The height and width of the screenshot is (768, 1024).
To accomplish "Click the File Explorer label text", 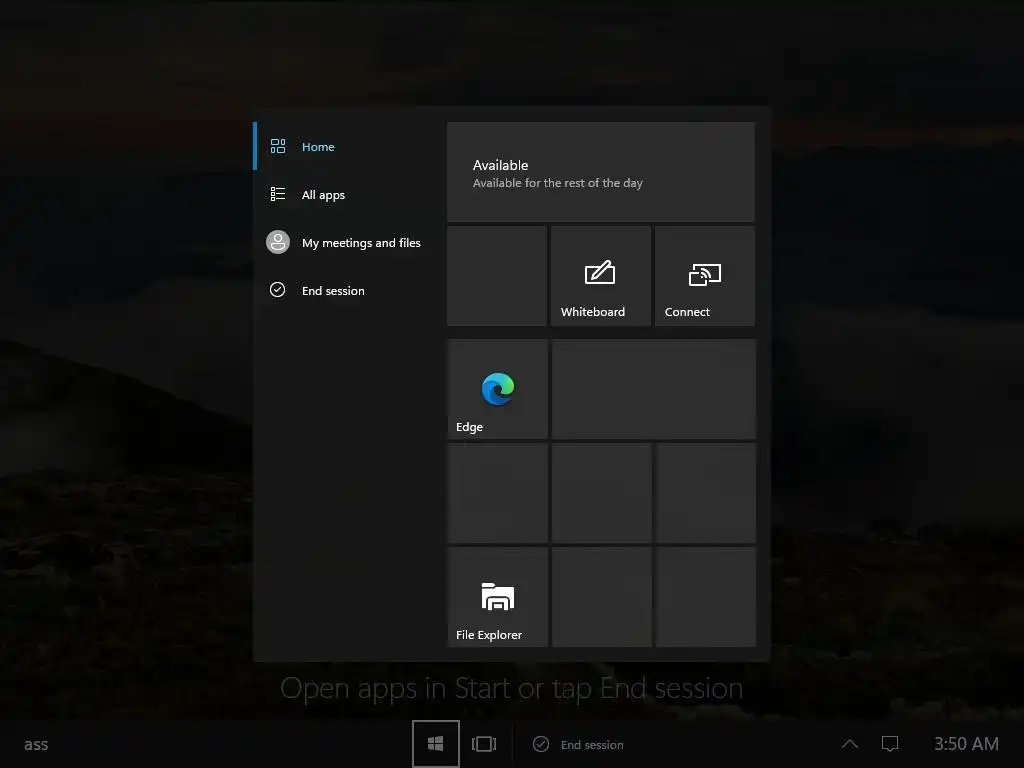I will coord(489,635).
